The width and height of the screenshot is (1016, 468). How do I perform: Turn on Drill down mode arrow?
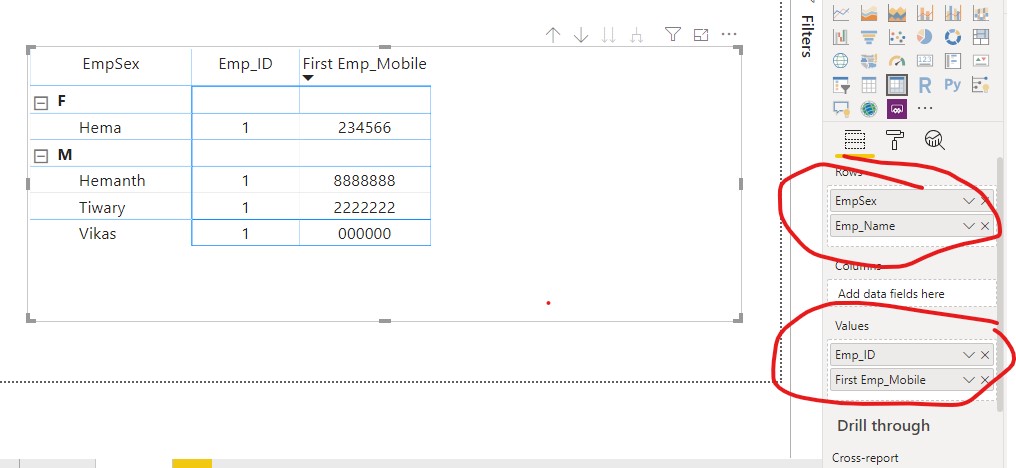(581, 35)
